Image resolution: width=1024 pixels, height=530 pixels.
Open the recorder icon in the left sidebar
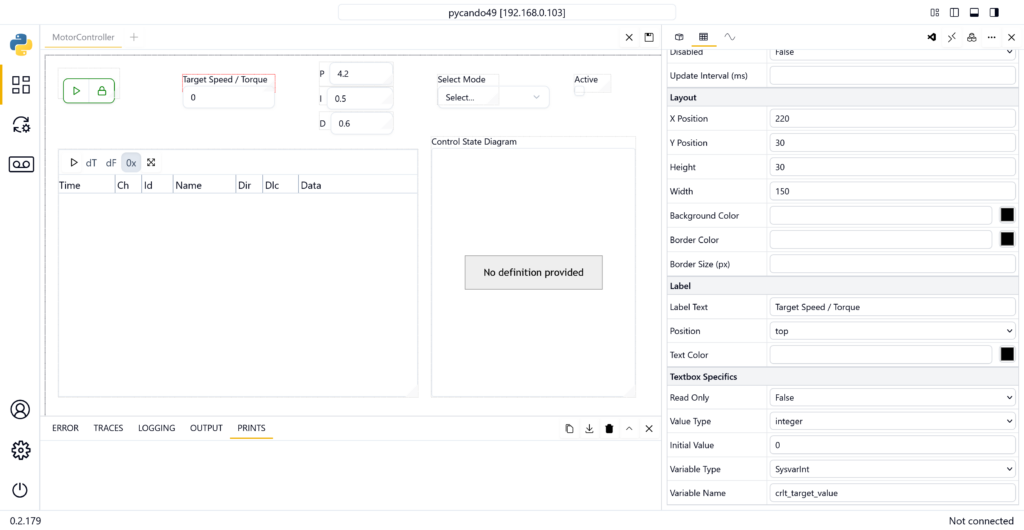(x=21, y=164)
